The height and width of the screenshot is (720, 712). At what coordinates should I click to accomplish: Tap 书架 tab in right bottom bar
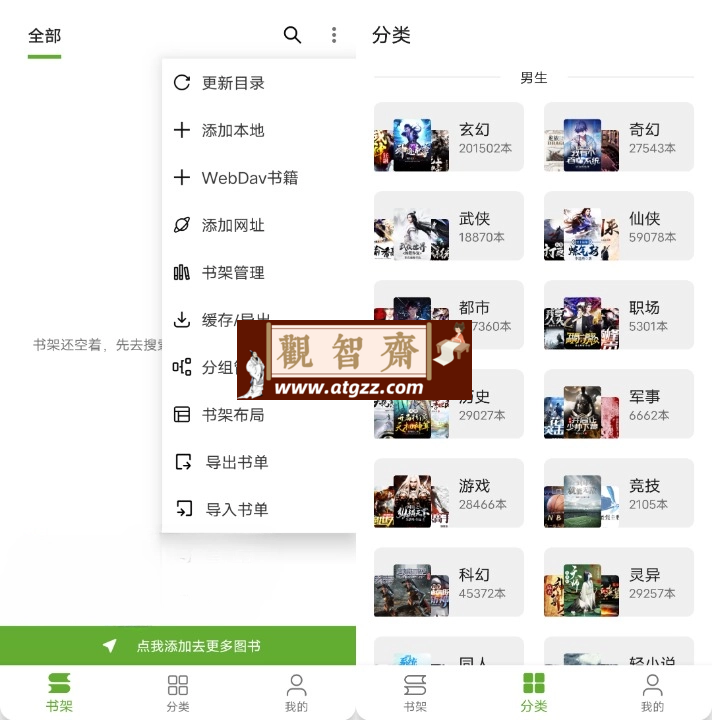click(415, 692)
